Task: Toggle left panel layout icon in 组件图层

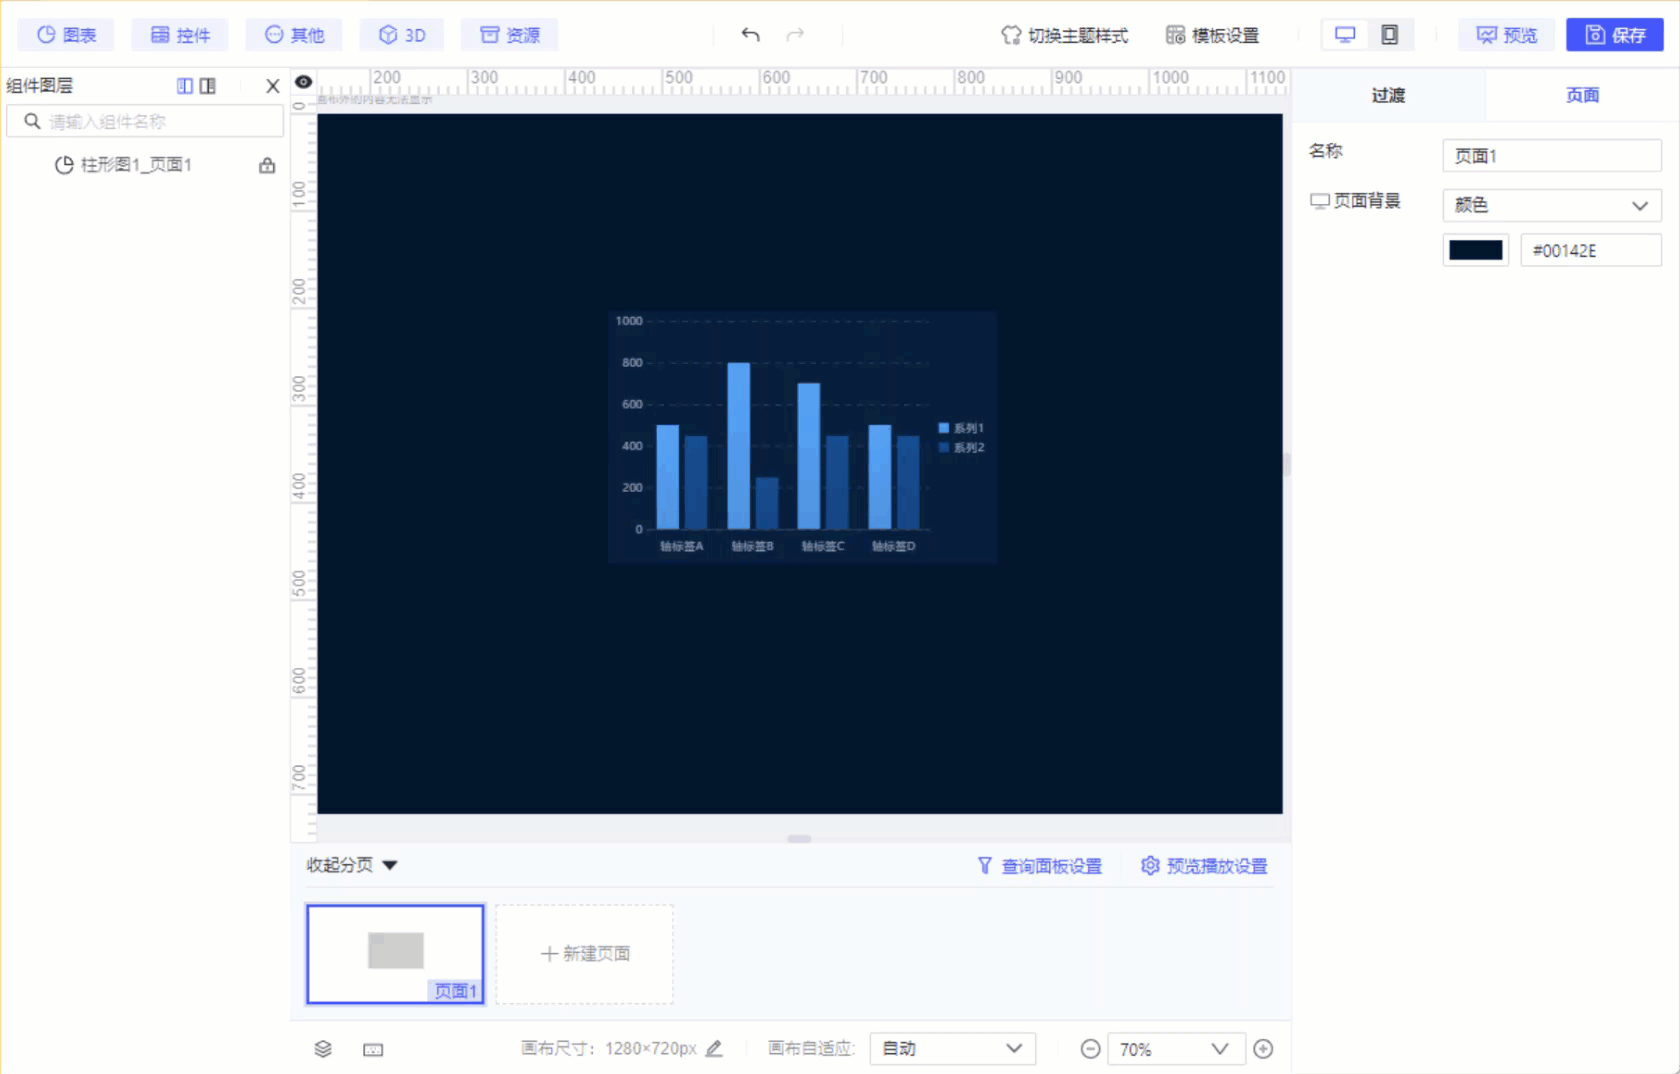Action: (185, 86)
